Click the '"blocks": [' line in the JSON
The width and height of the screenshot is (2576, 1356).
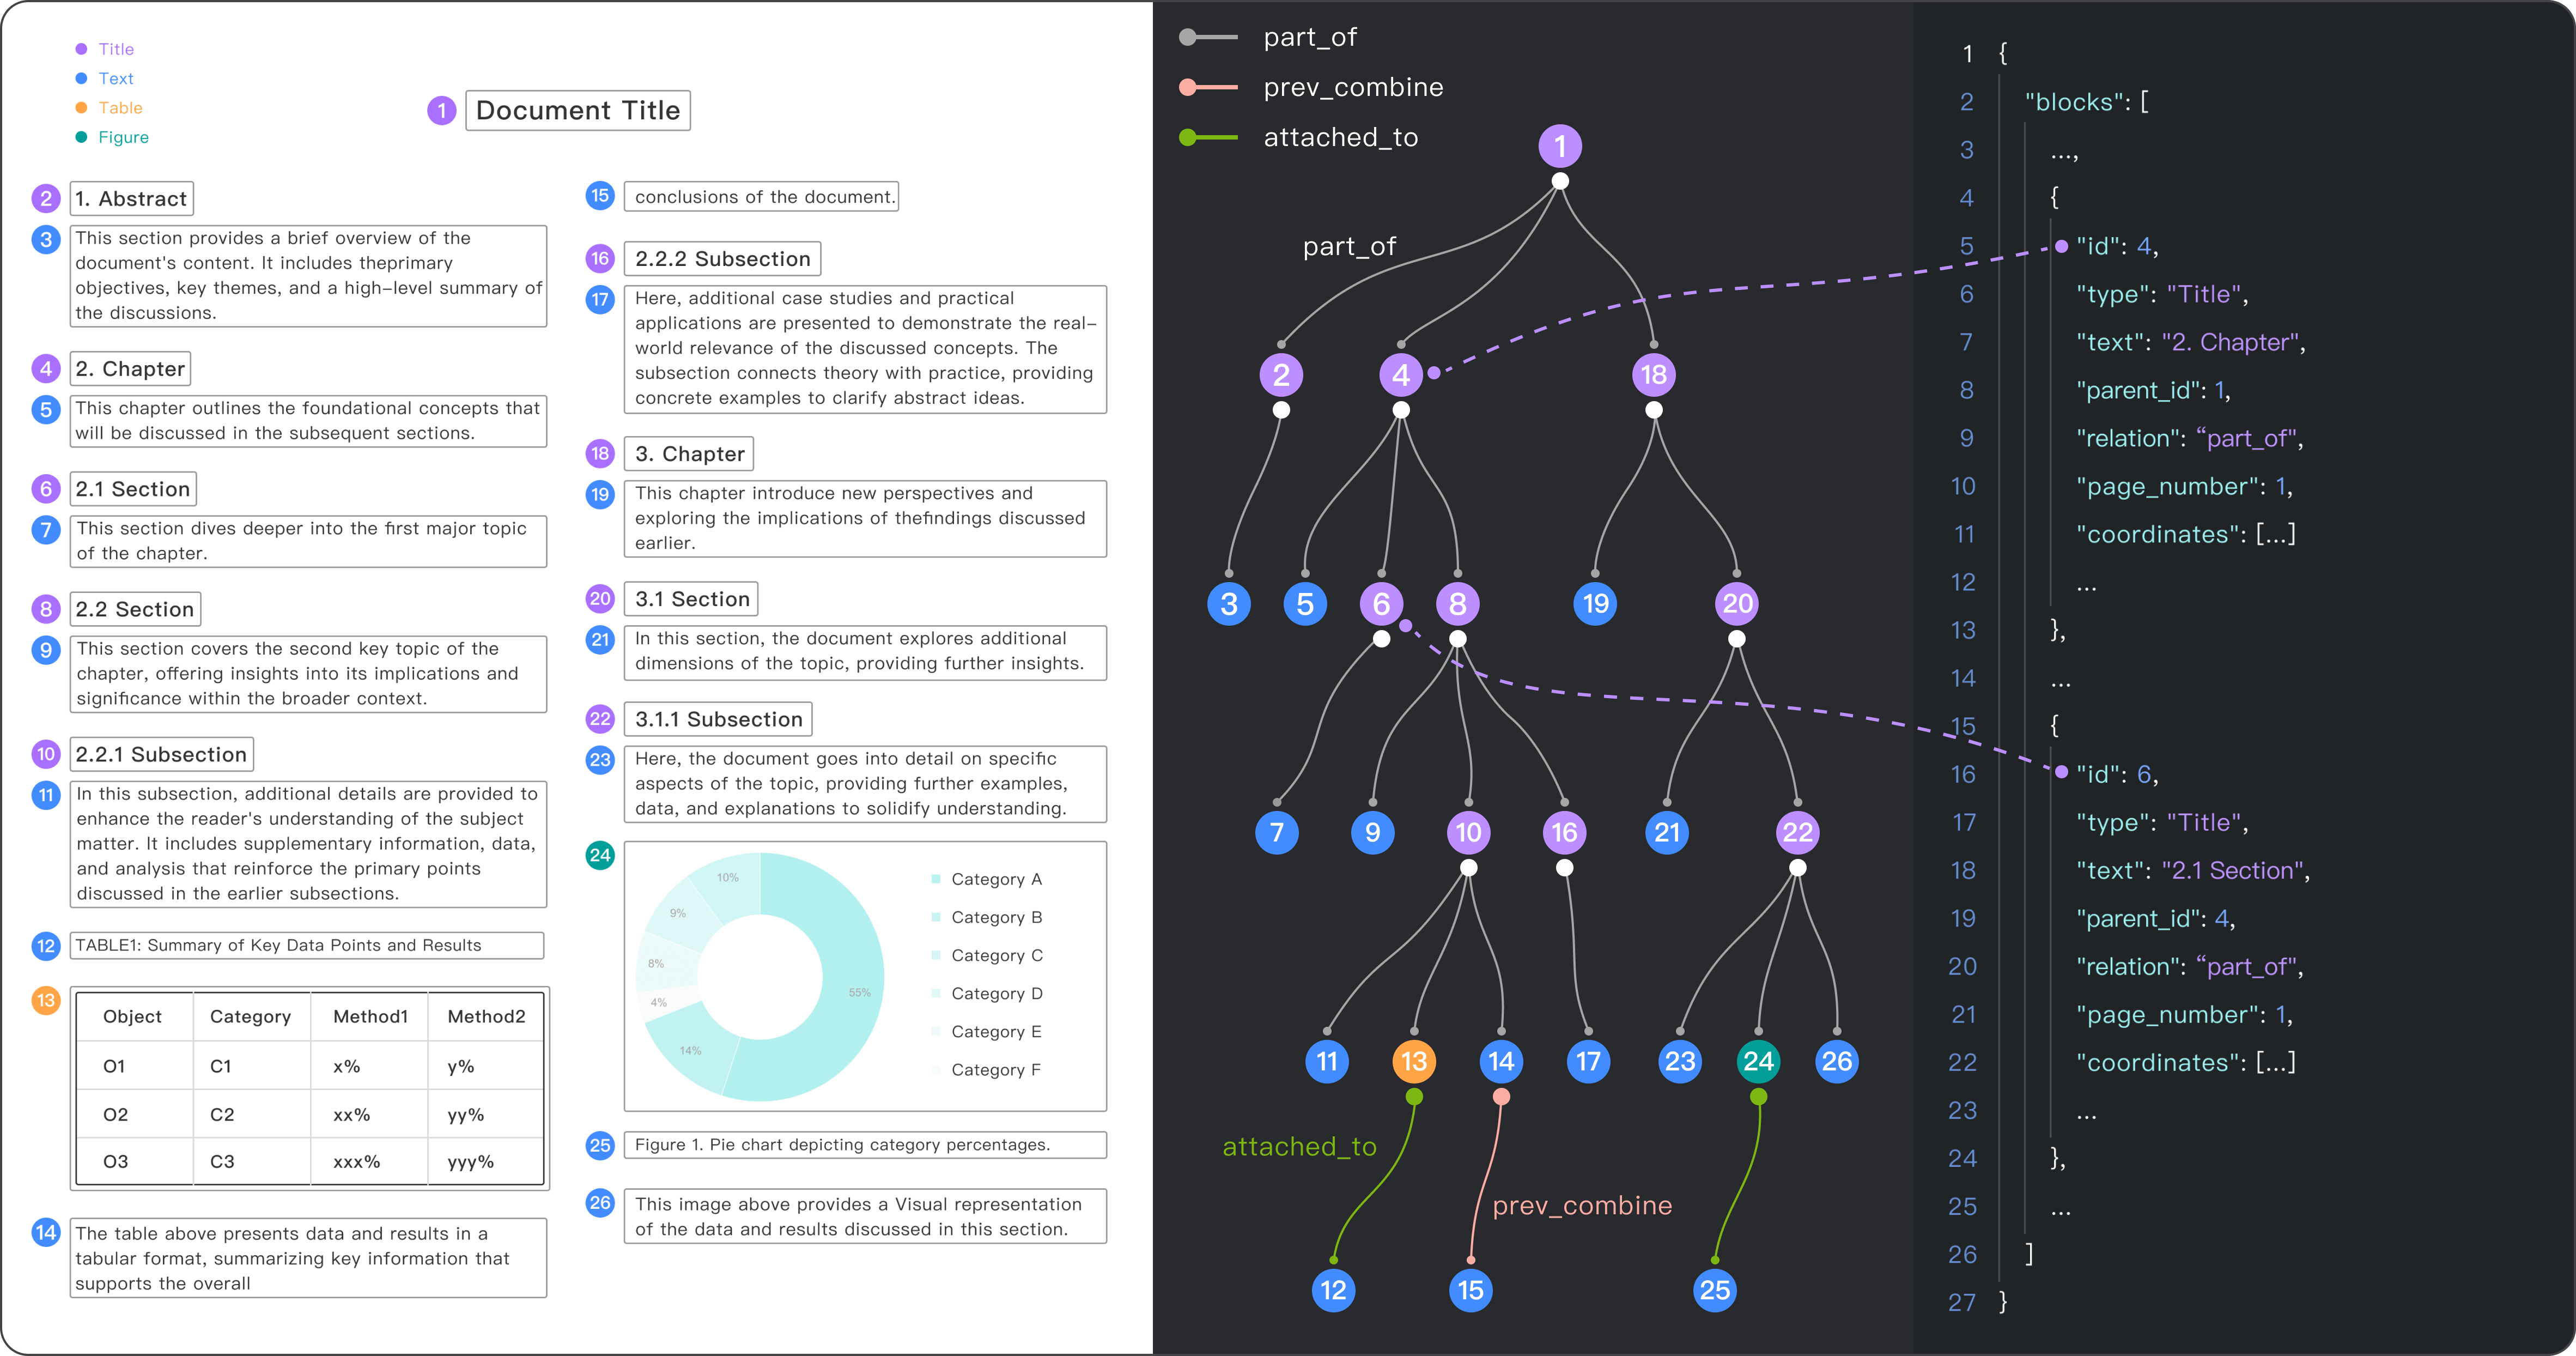click(x=2086, y=102)
